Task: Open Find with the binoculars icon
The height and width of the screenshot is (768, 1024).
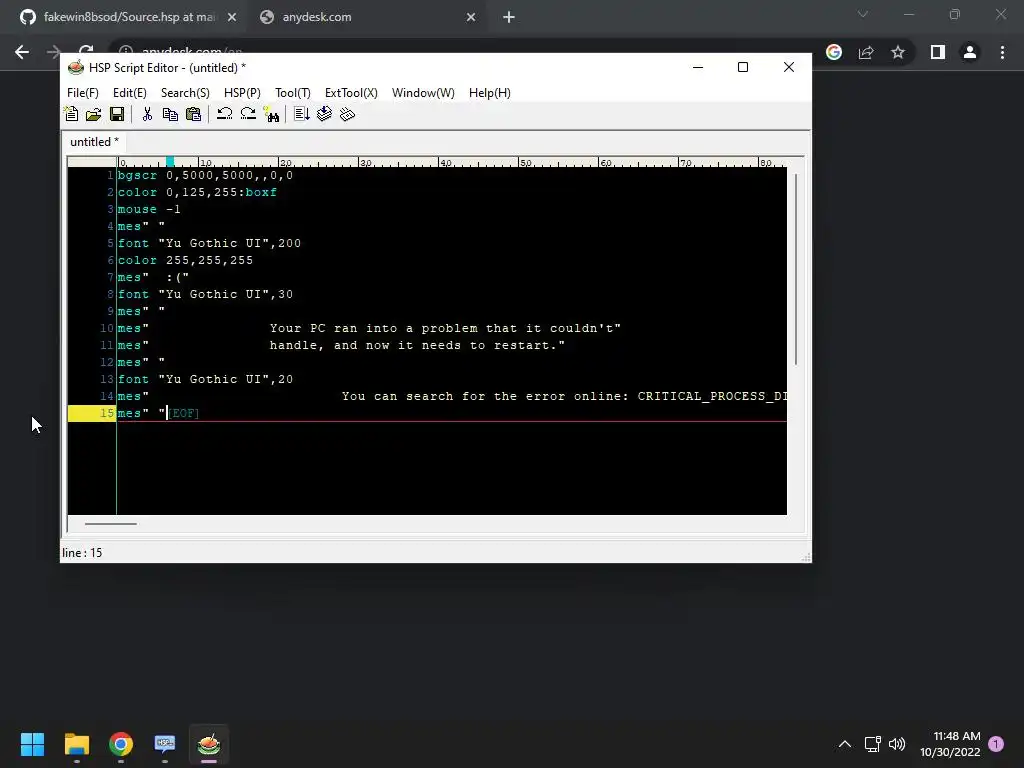Action: coord(271,114)
